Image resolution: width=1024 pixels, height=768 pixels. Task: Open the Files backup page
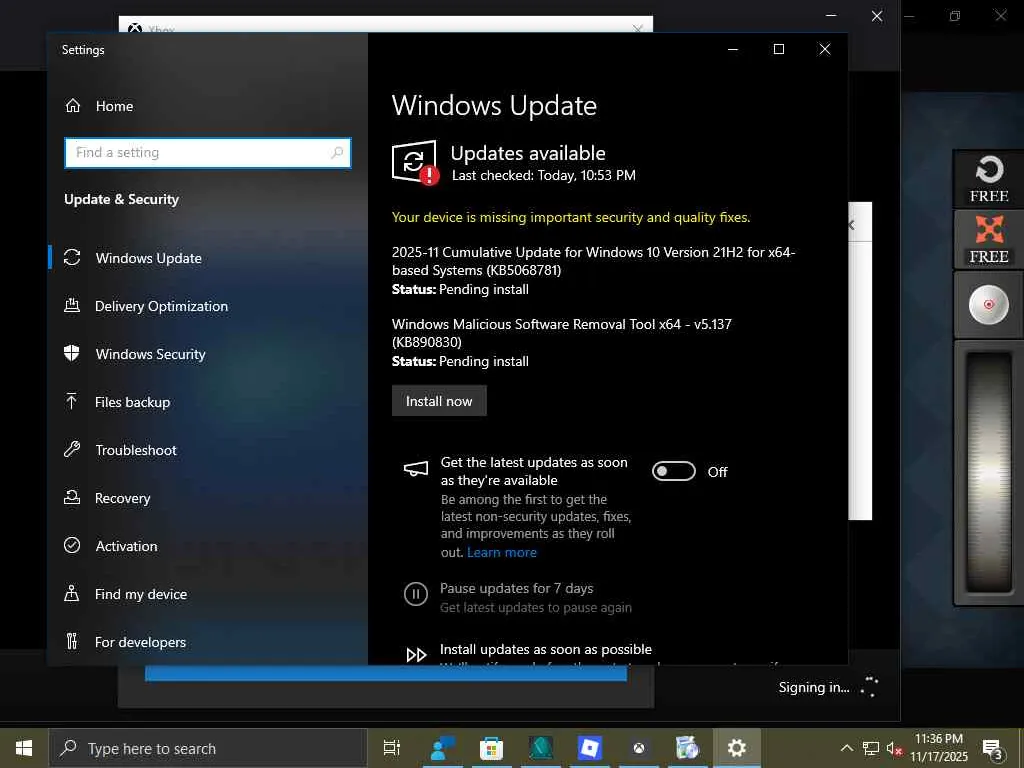pos(132,402)
